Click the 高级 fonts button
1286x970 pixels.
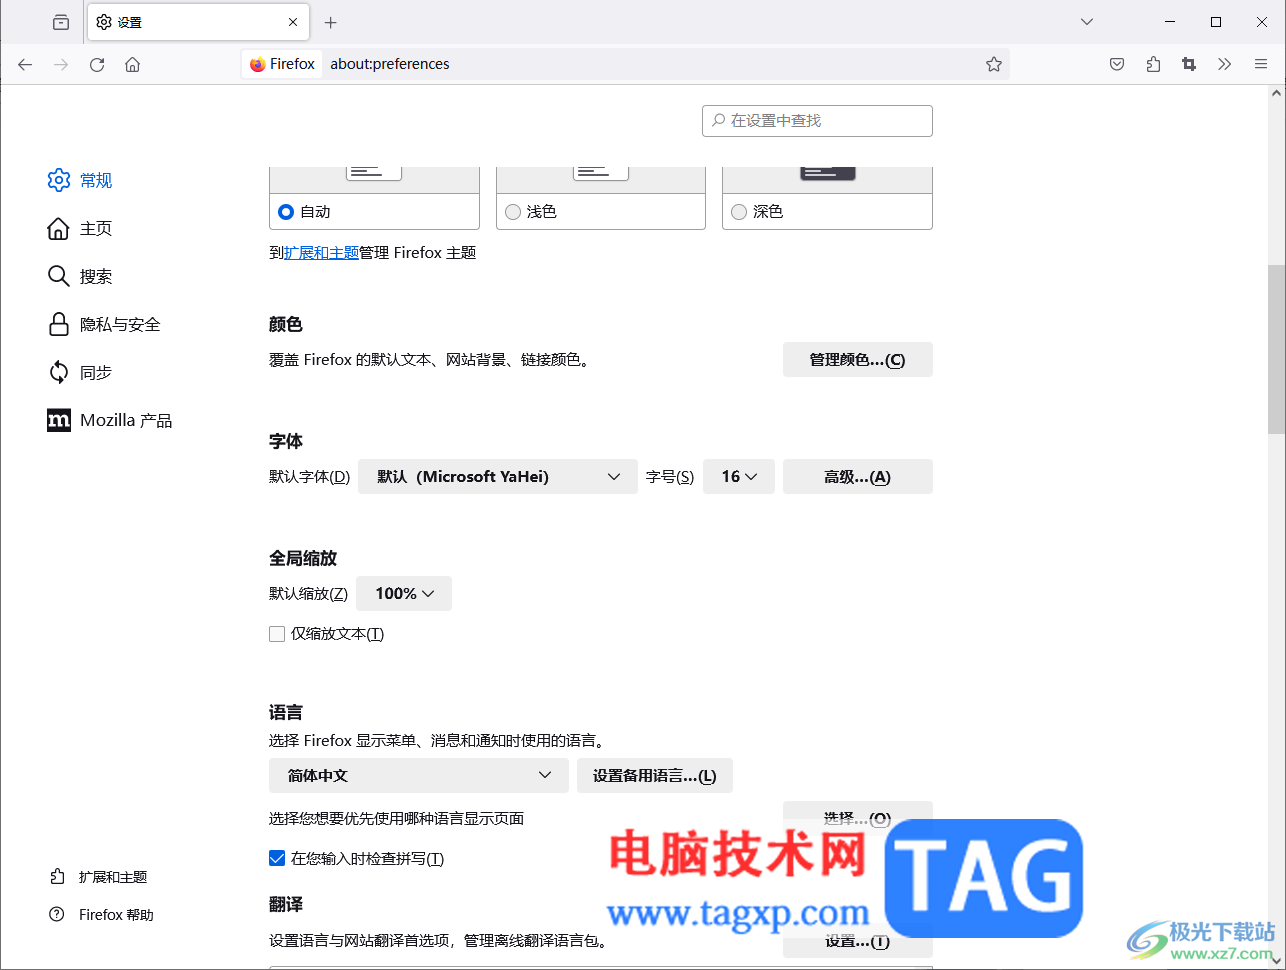click(x=858, y=477)
